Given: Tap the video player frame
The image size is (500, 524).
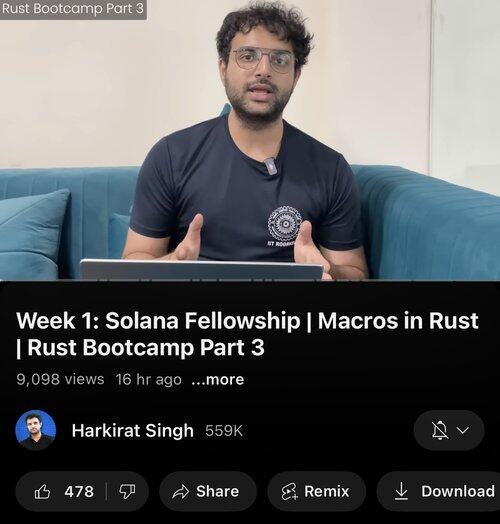Looking at the screenshot, I should [x=250, y=140].
